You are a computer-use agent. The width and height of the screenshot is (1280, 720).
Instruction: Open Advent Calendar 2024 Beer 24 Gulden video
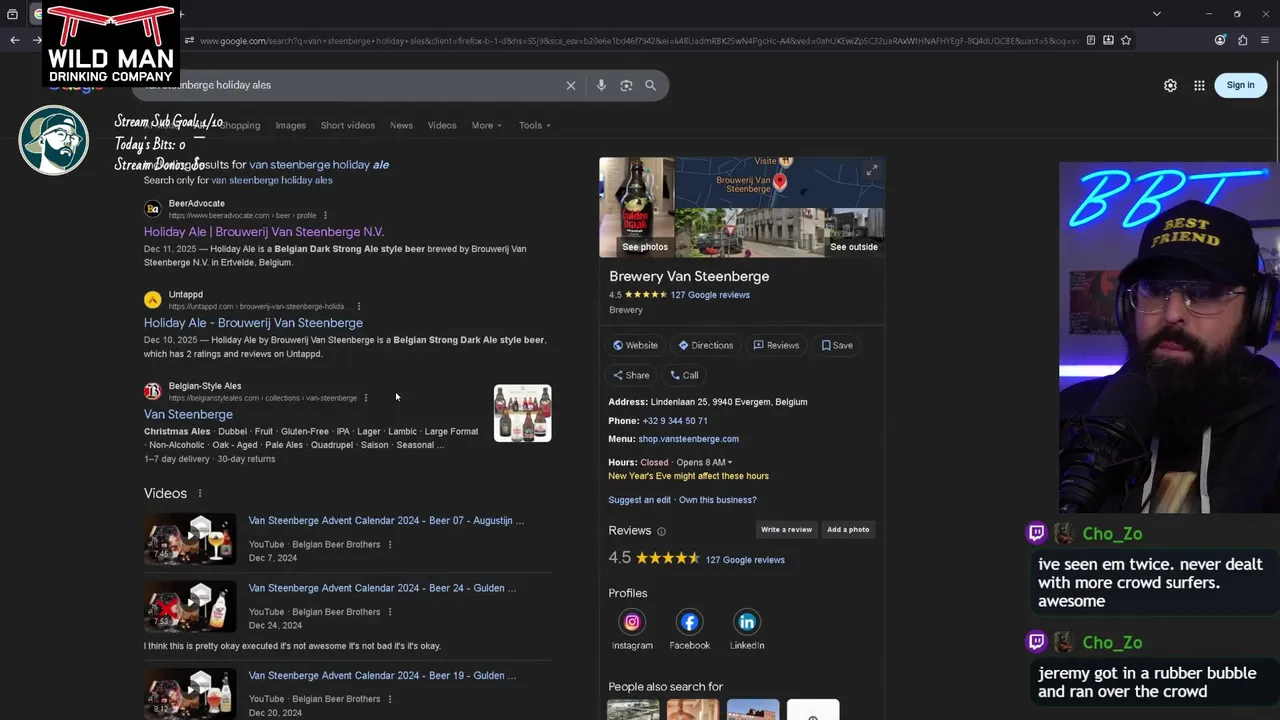[x=382, y=588]
